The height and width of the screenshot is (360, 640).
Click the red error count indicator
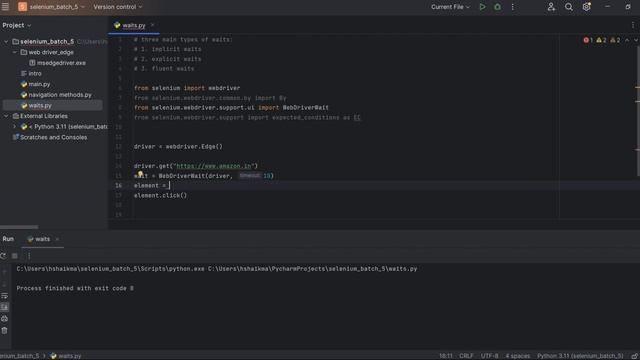[x=588, y=40]
